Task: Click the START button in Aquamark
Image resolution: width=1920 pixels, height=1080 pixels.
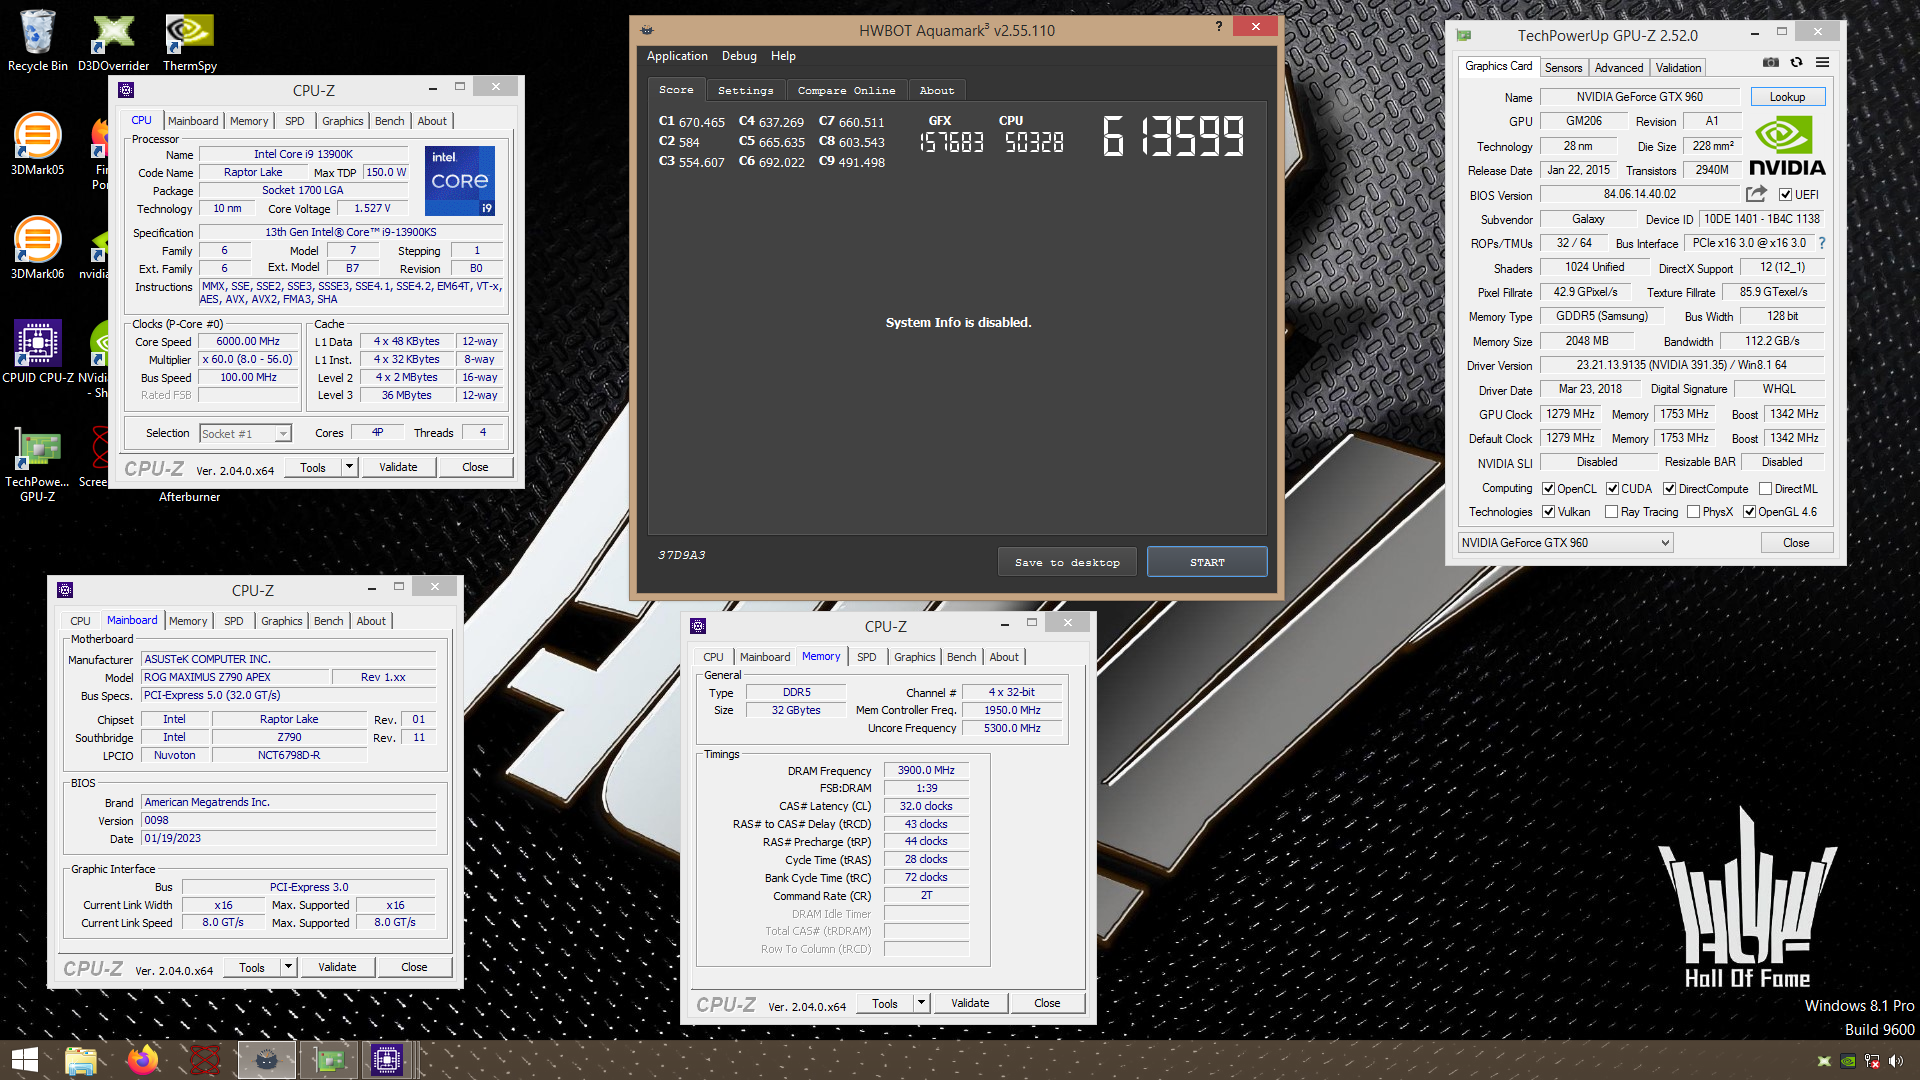Action: pyautogui.click(x=1207, y=562)
